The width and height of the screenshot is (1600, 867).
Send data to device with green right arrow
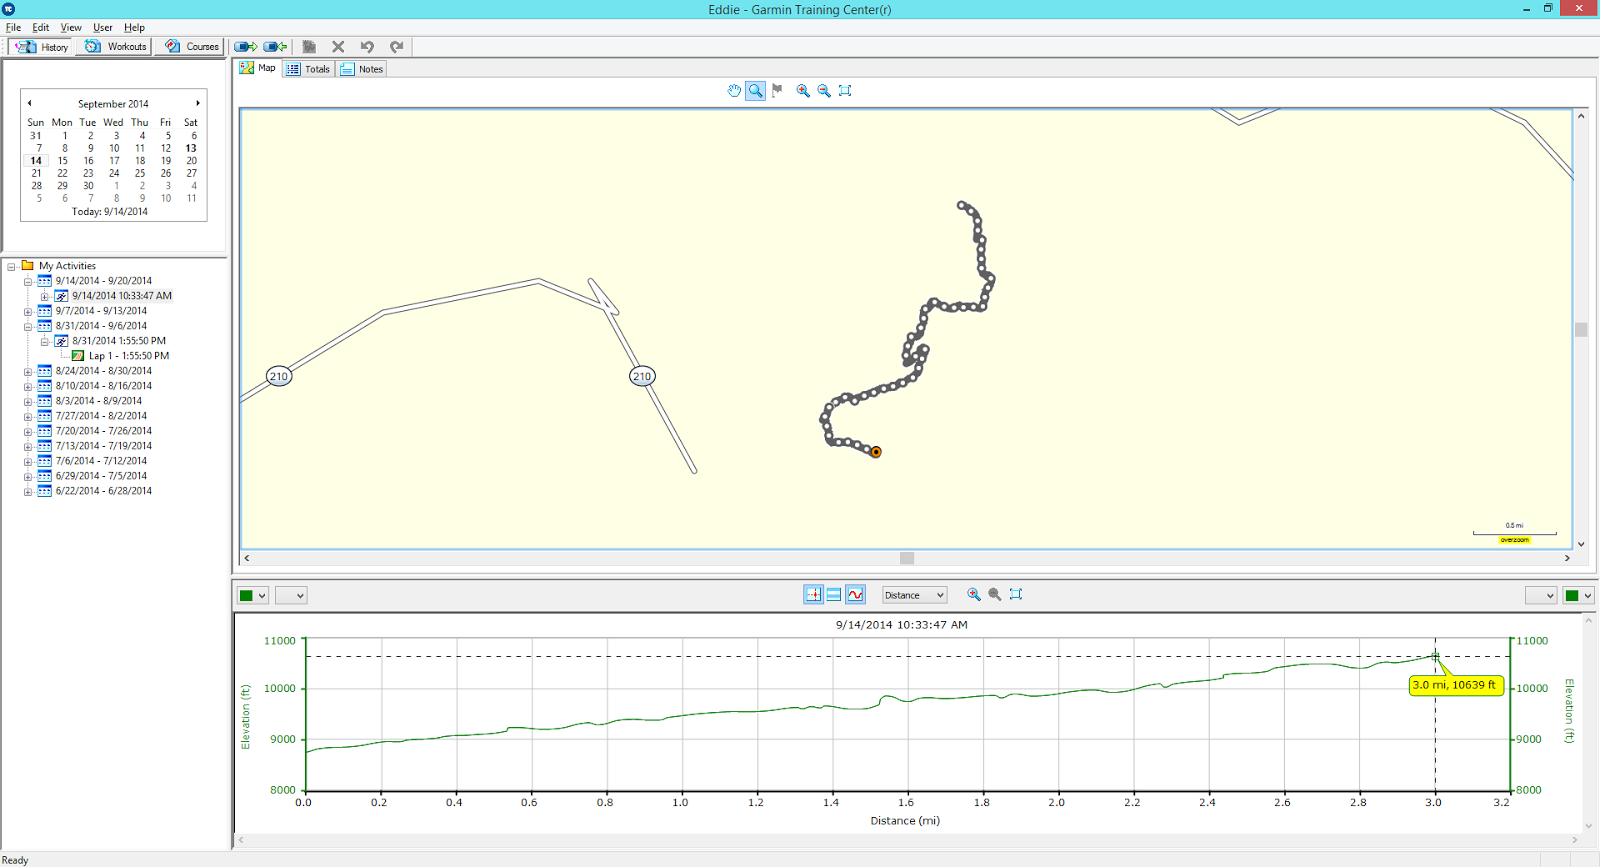click(246, 47)
